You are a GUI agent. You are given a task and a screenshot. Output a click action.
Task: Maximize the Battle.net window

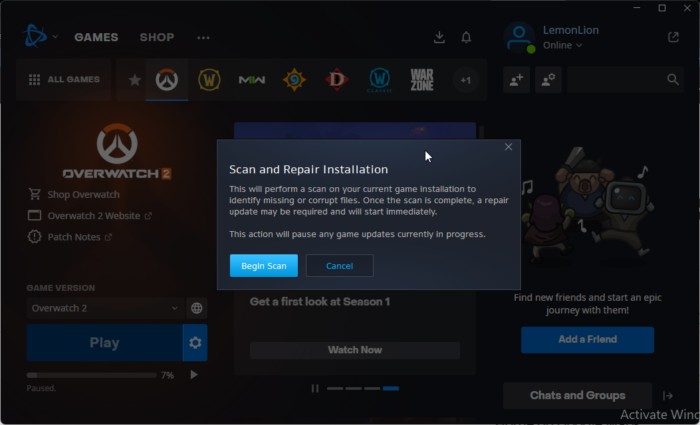pos(662,8)
